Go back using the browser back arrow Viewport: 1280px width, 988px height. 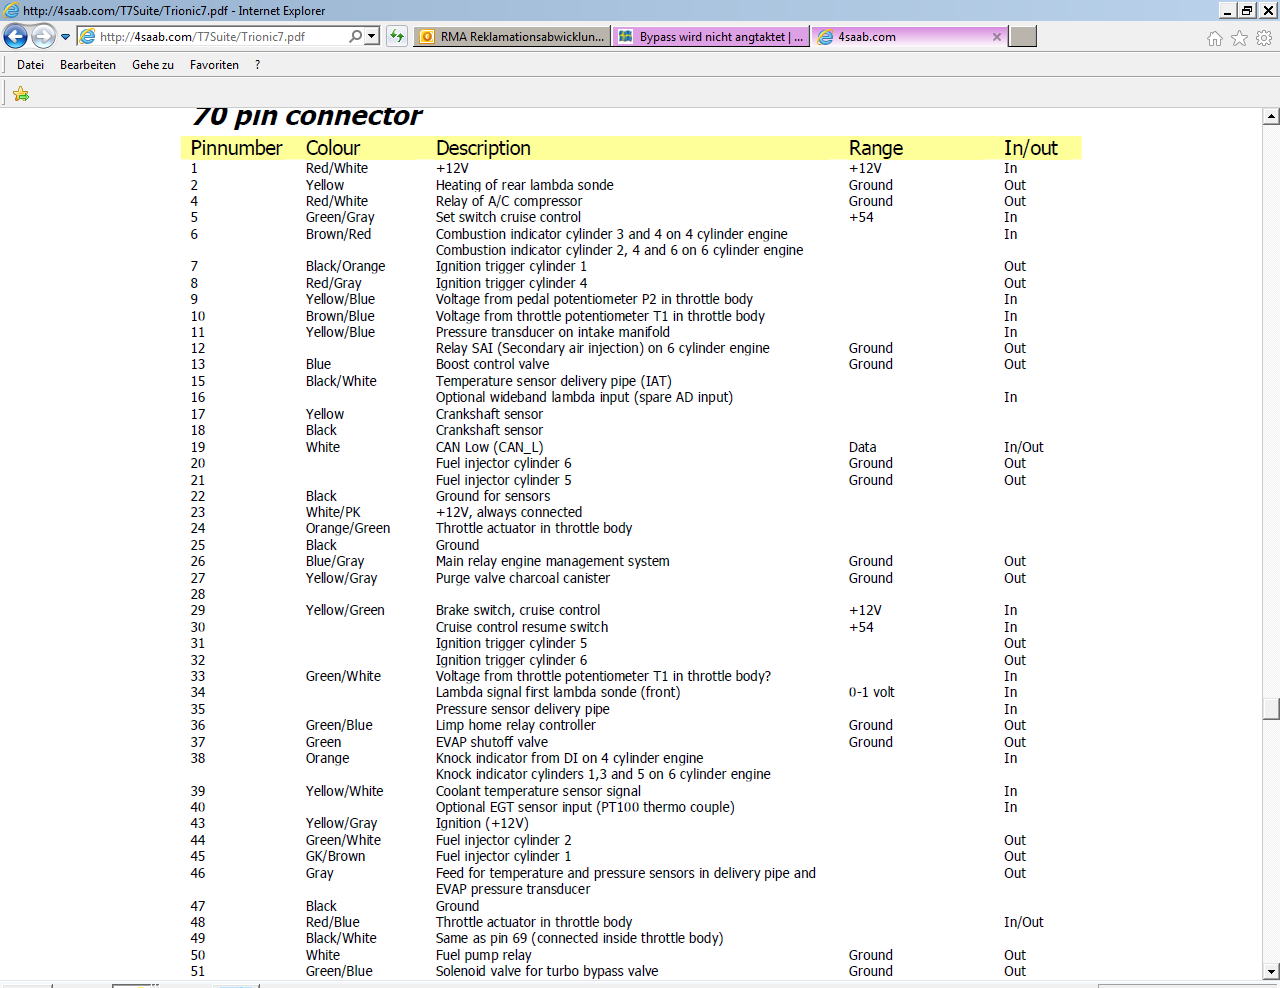pyautogui.click(x=15, y=37)
